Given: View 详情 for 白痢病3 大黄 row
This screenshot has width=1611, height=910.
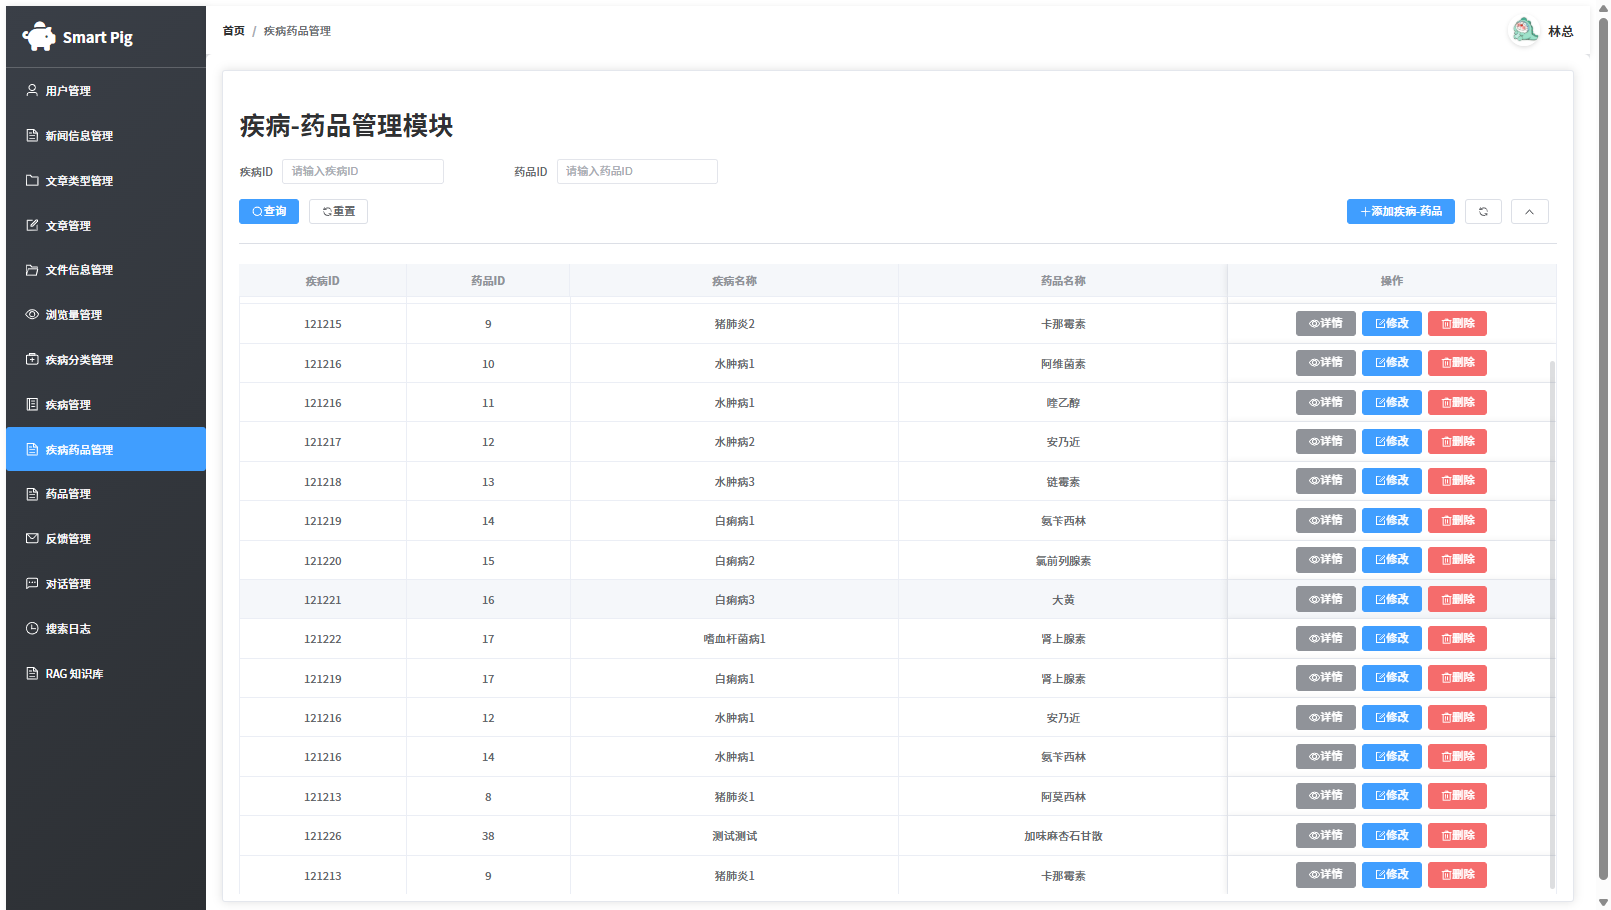Looking at the screenshot, I should pyautogui.click(x=1326, y=599).
